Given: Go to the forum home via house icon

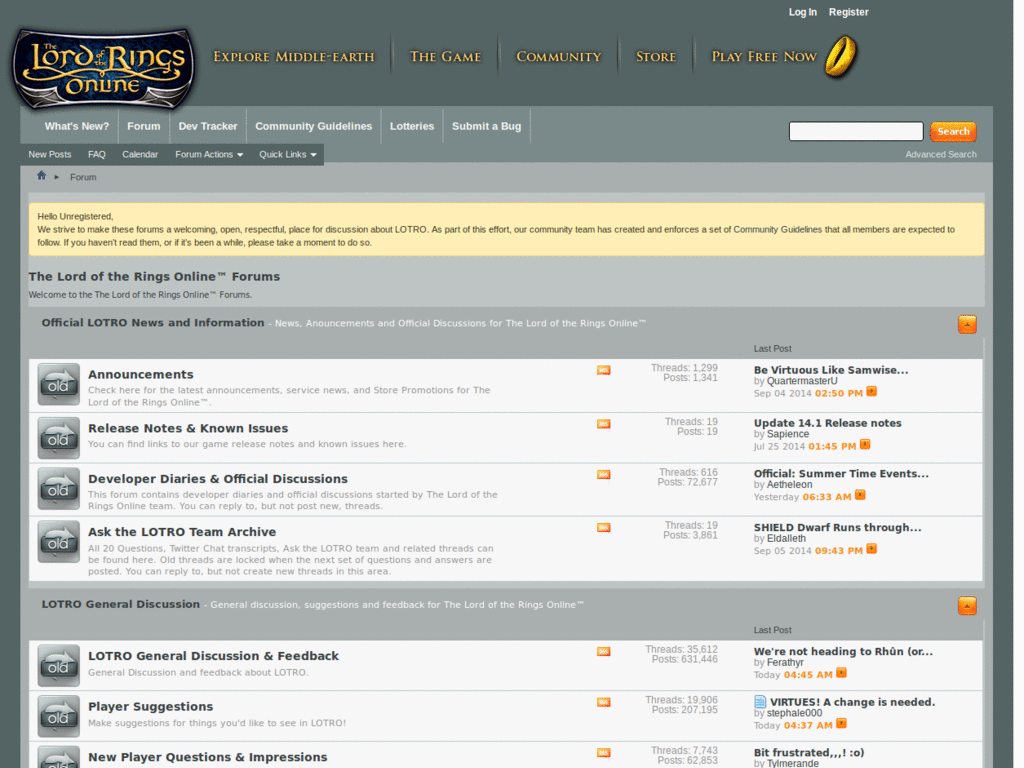Looking at the screenshot, I should [x=41, y=176].
